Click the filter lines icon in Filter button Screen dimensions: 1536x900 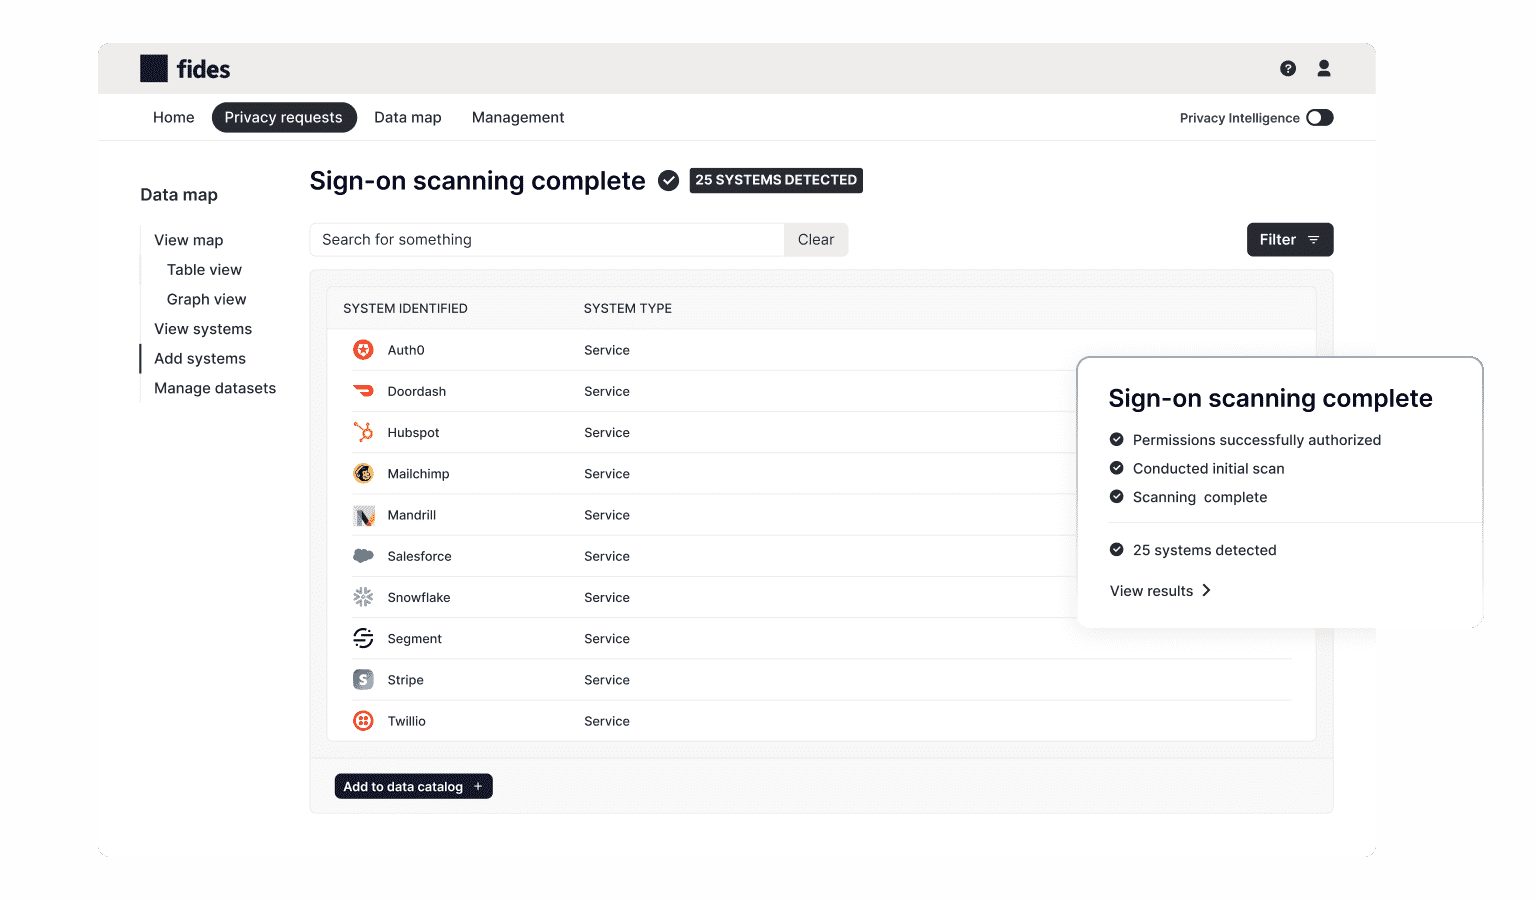tap(1313, 240)
